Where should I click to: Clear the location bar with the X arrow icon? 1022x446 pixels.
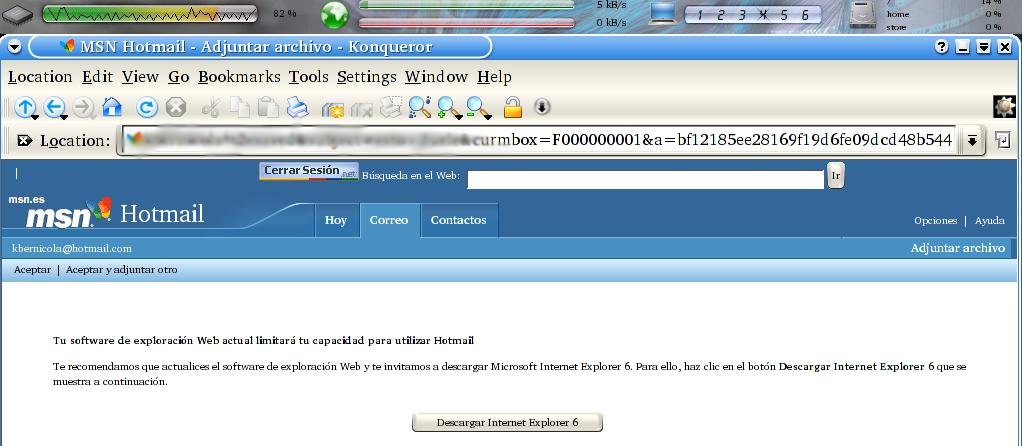(25, 140)
